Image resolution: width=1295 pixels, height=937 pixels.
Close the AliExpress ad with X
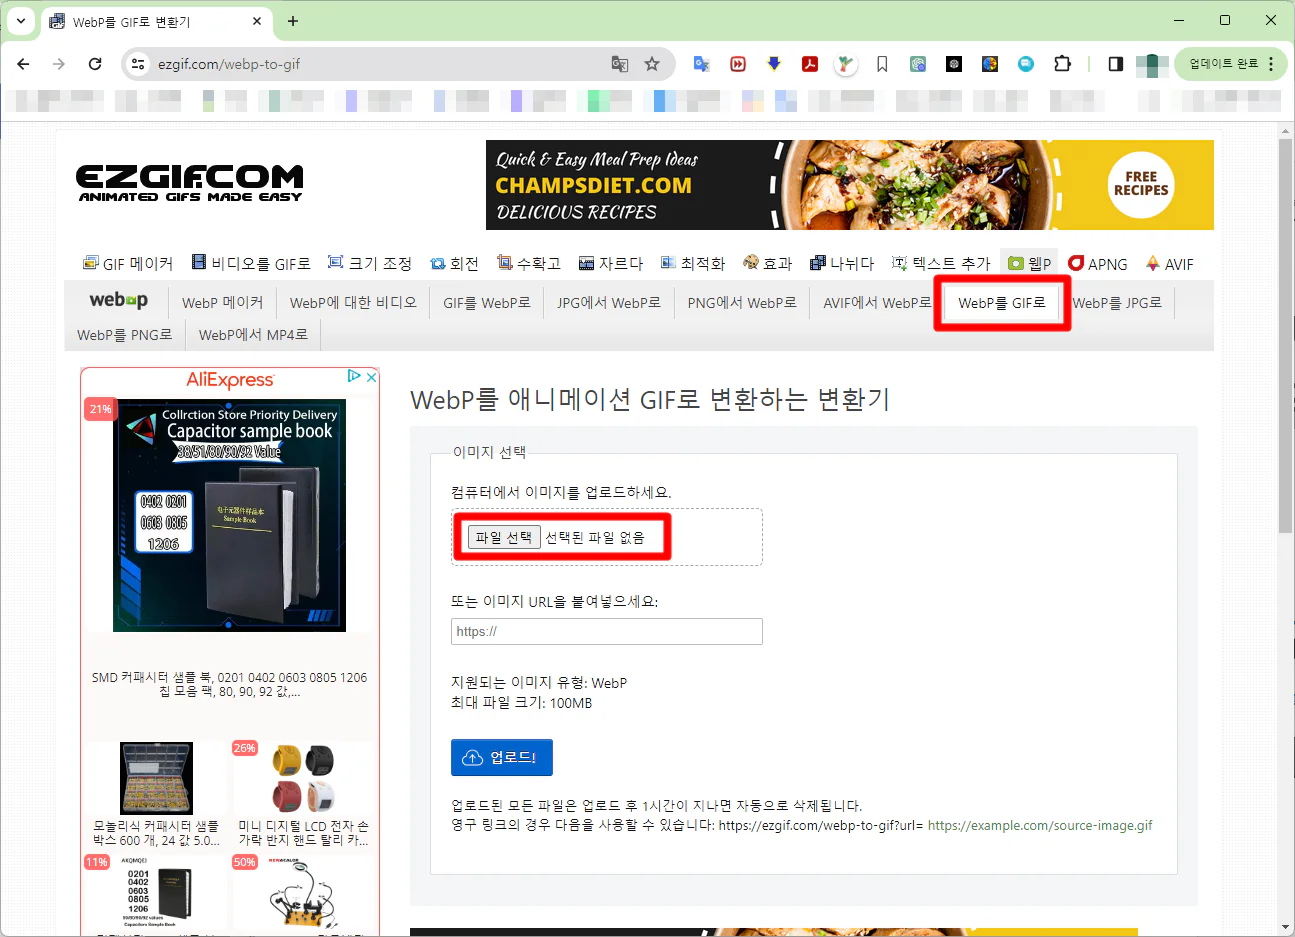(371, 377)
